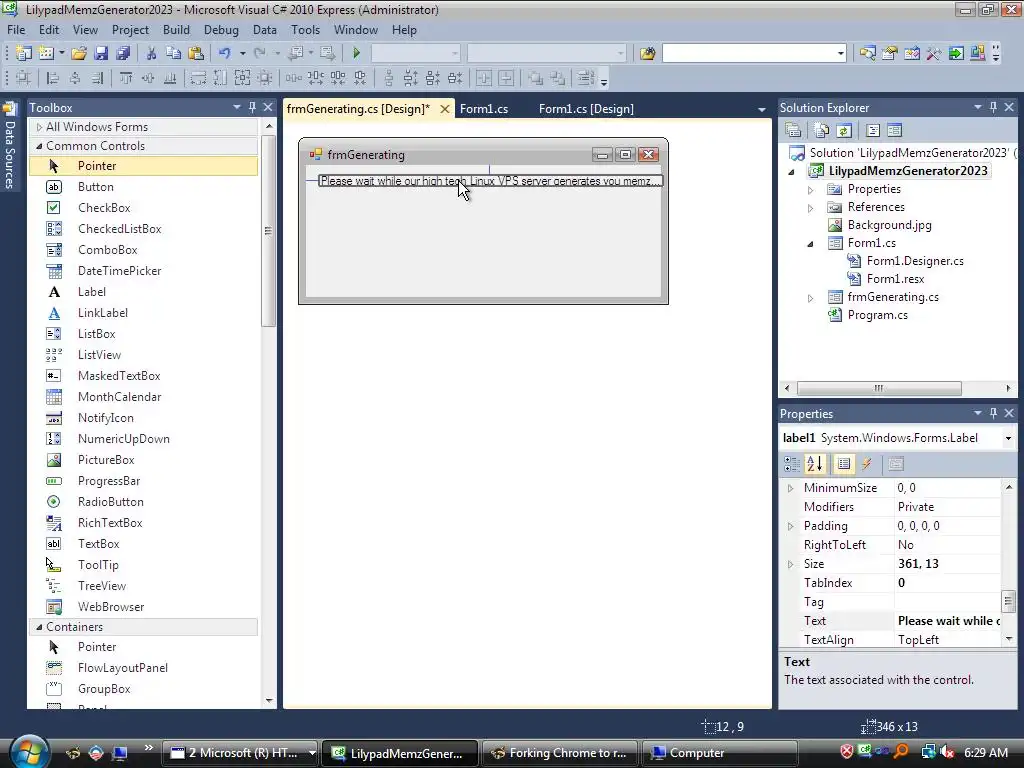
Task: Open the Properties object selector dropdown
Action: pos(1008,438)
